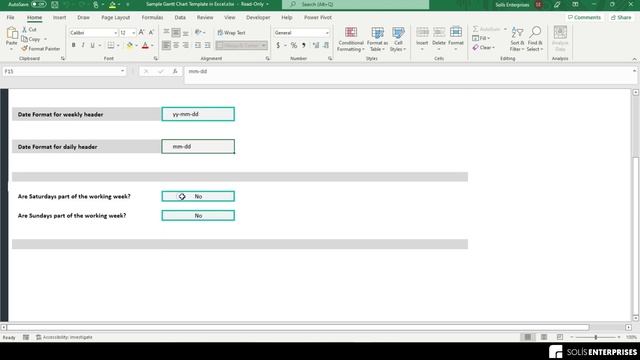
Task: Open the General number format dropdown
Action: click(327, 33)
